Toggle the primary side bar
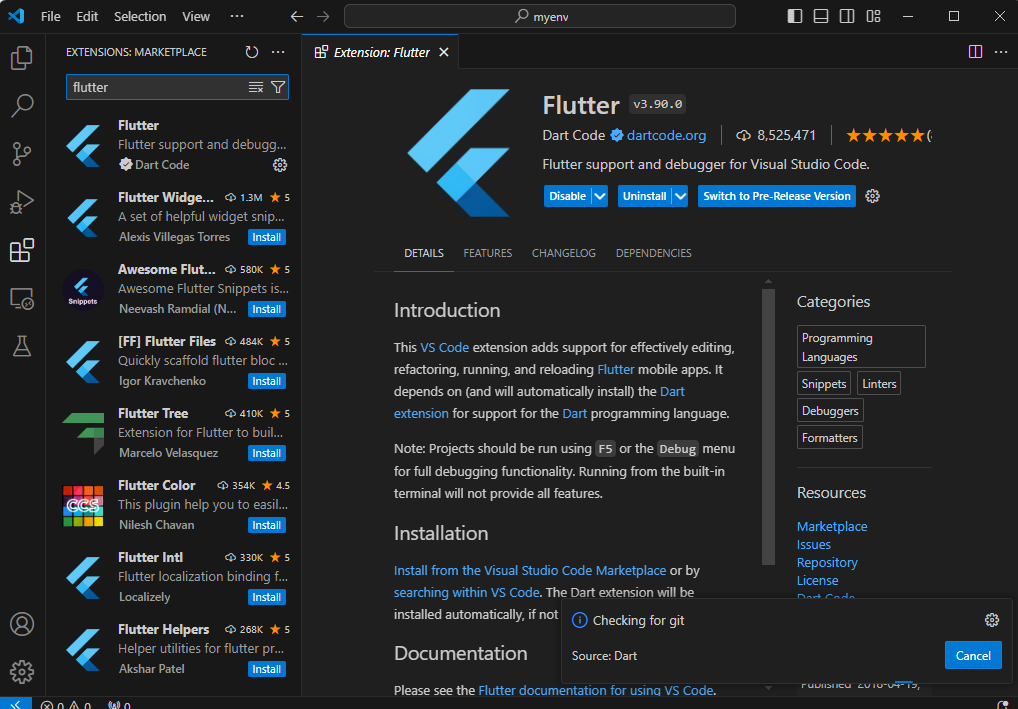 [x=795, y=16]
